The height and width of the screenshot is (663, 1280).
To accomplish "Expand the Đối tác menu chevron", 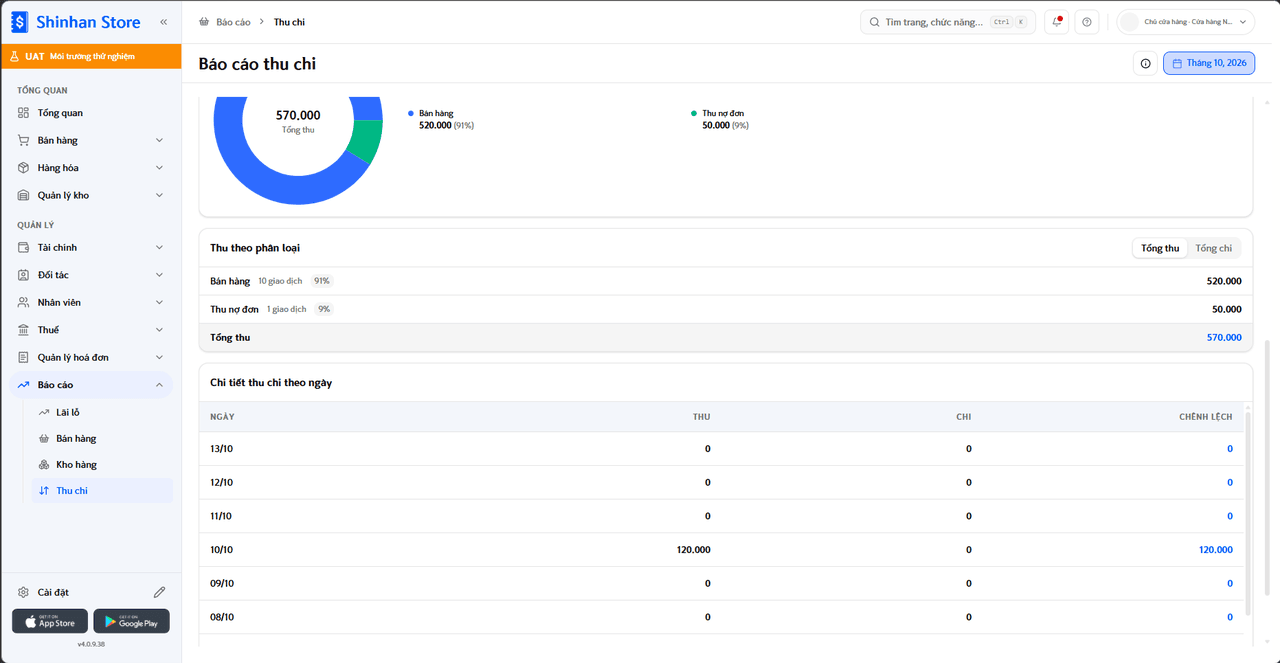I will pos(159,275).
